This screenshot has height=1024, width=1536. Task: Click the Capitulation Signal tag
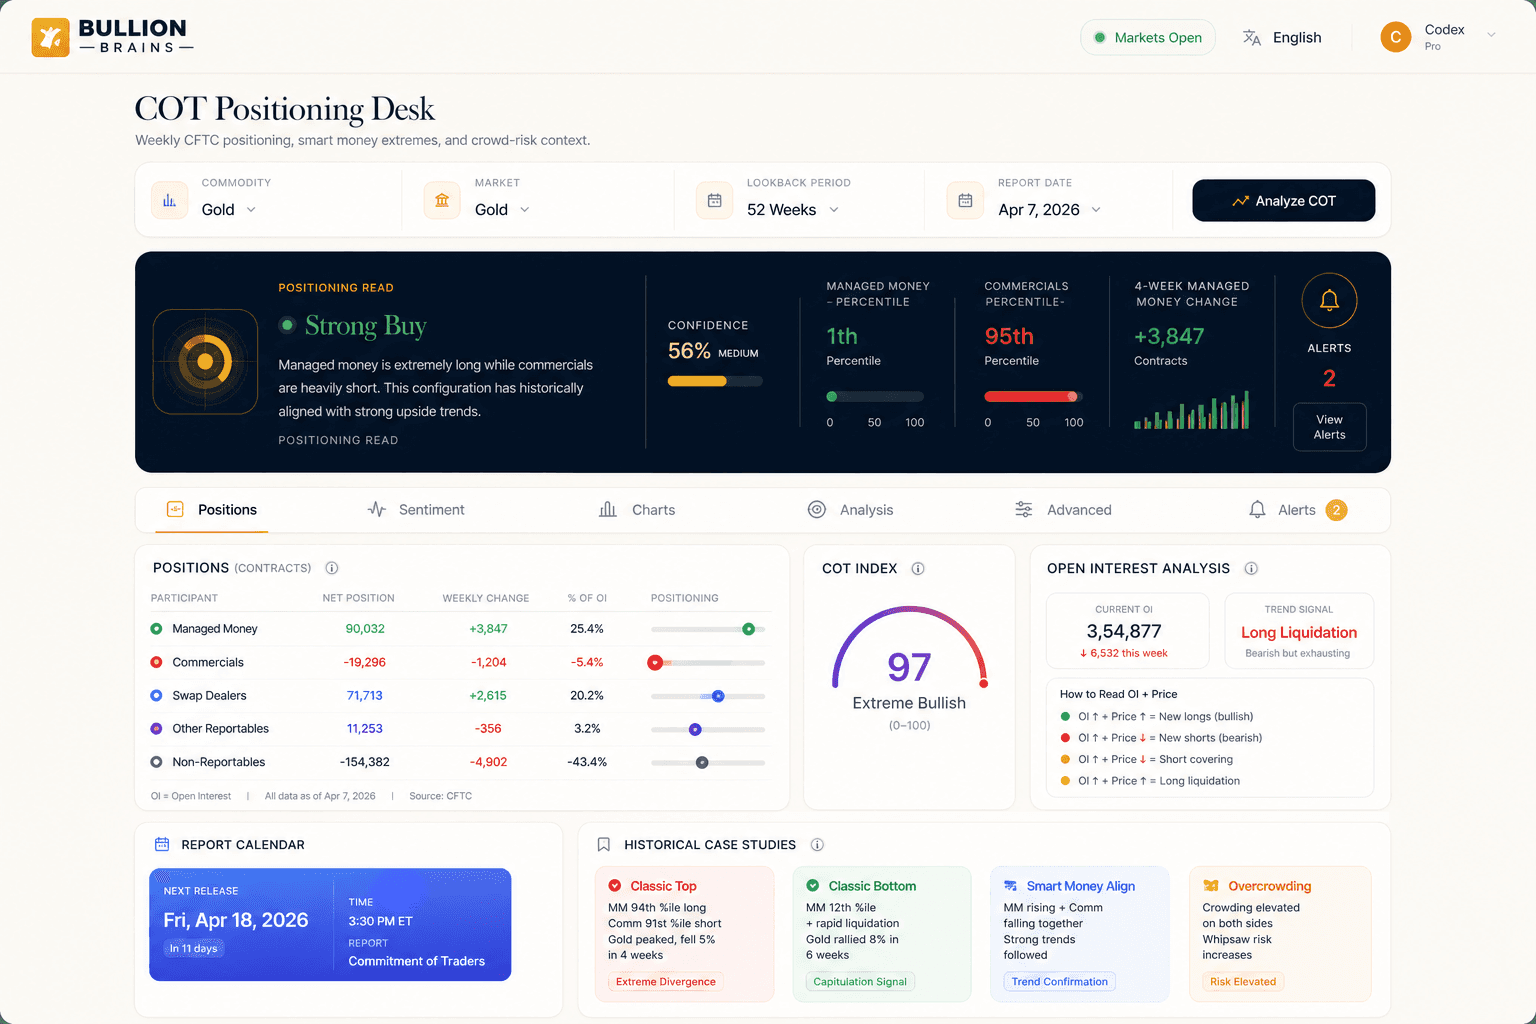coord(860,981)
